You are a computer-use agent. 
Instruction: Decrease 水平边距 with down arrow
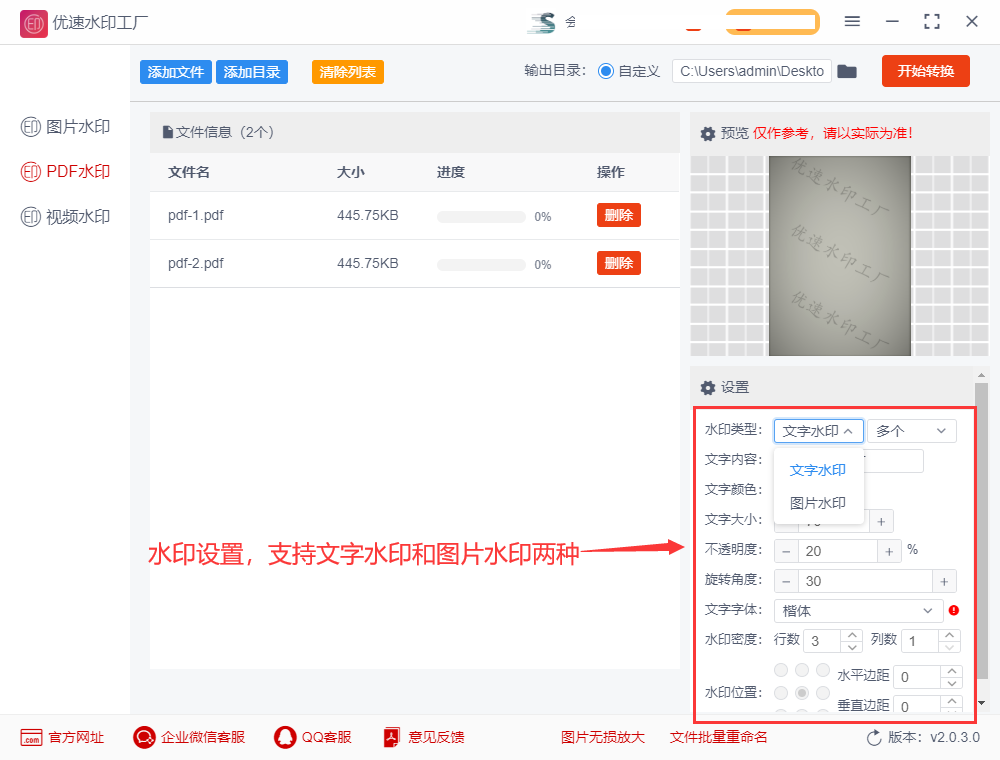tap(952, 682)
